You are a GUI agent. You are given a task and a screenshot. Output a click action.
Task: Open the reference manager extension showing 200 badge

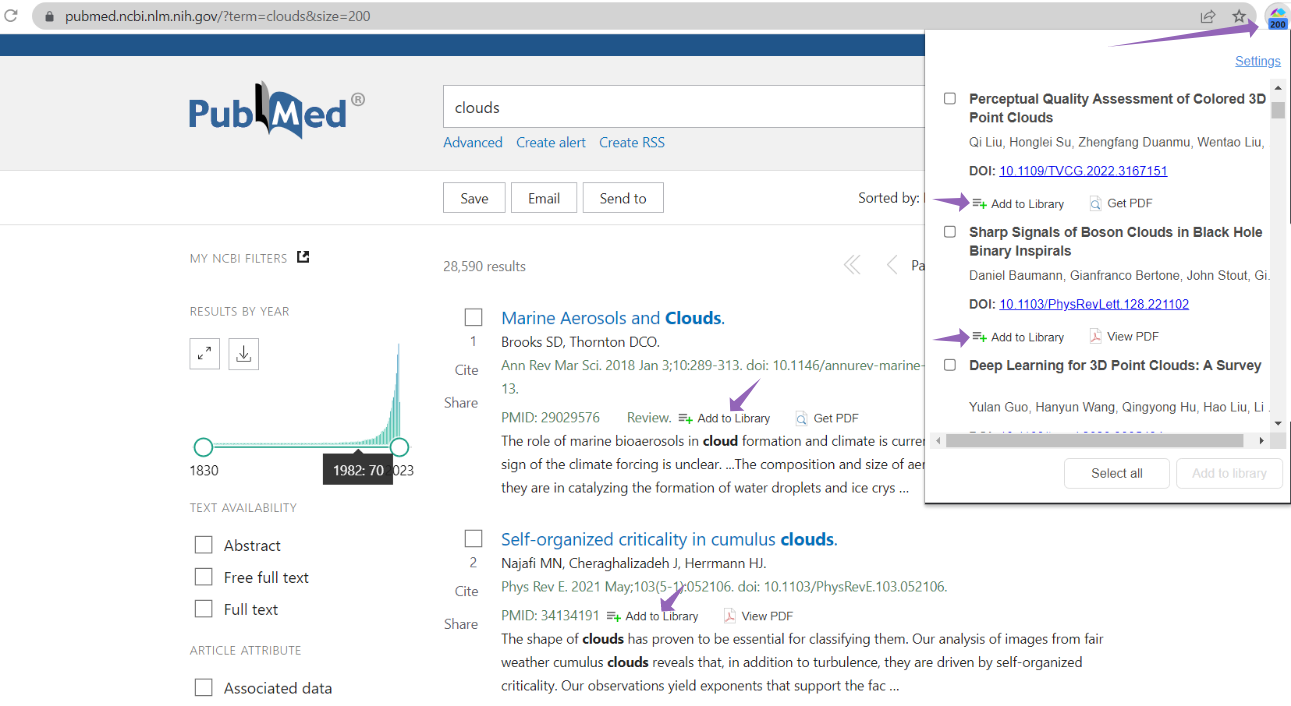[1276, 16]
